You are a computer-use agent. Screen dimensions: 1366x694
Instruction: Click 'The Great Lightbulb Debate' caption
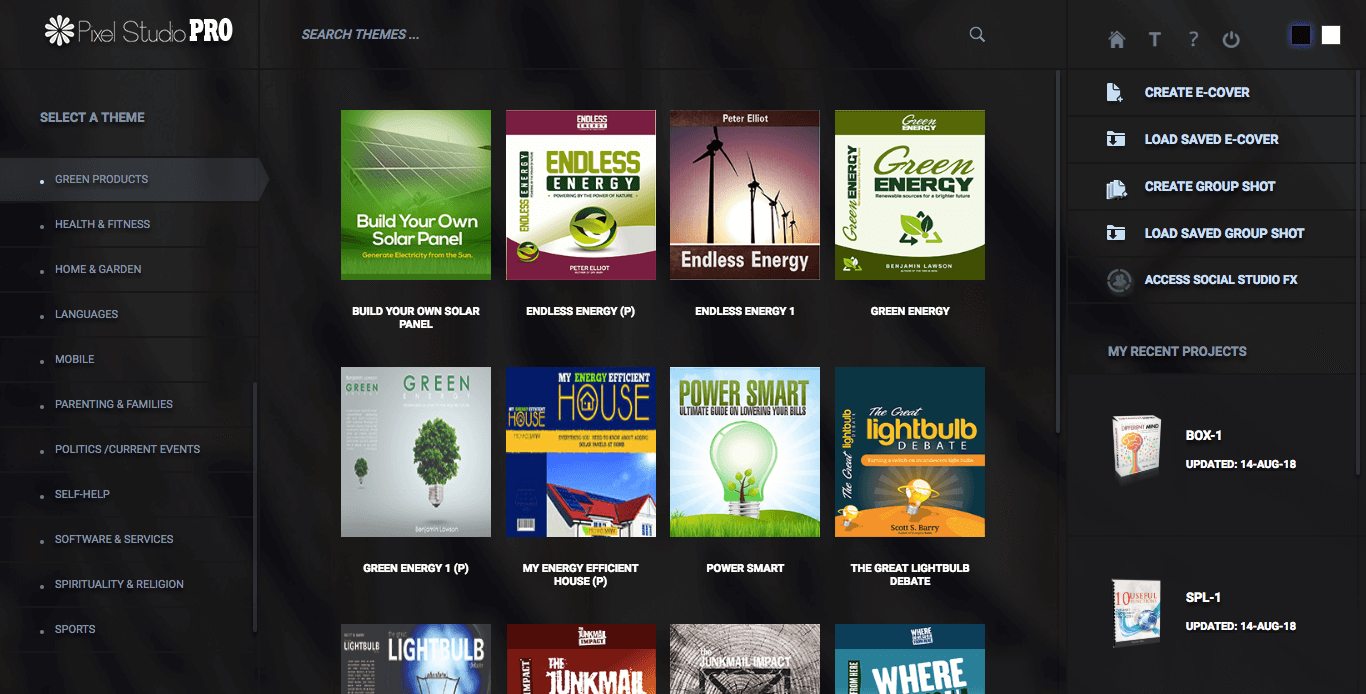[x=910, y=575]
